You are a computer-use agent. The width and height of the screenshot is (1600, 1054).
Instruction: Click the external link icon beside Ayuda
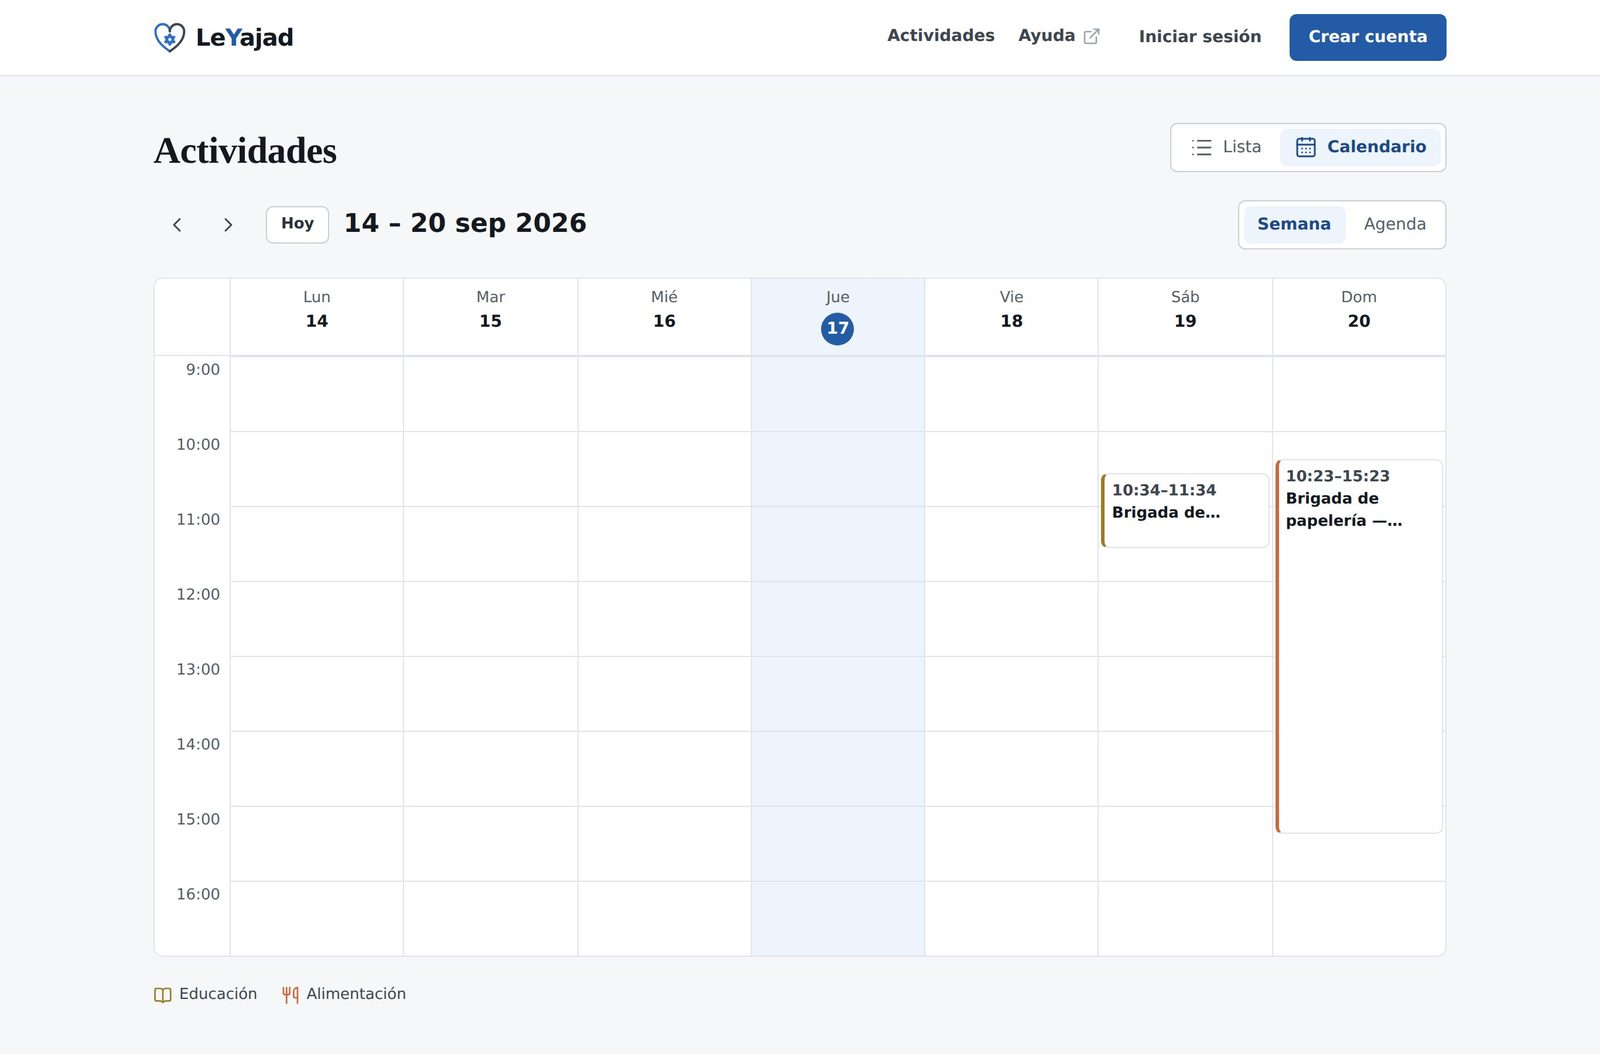pos(1092,36)
